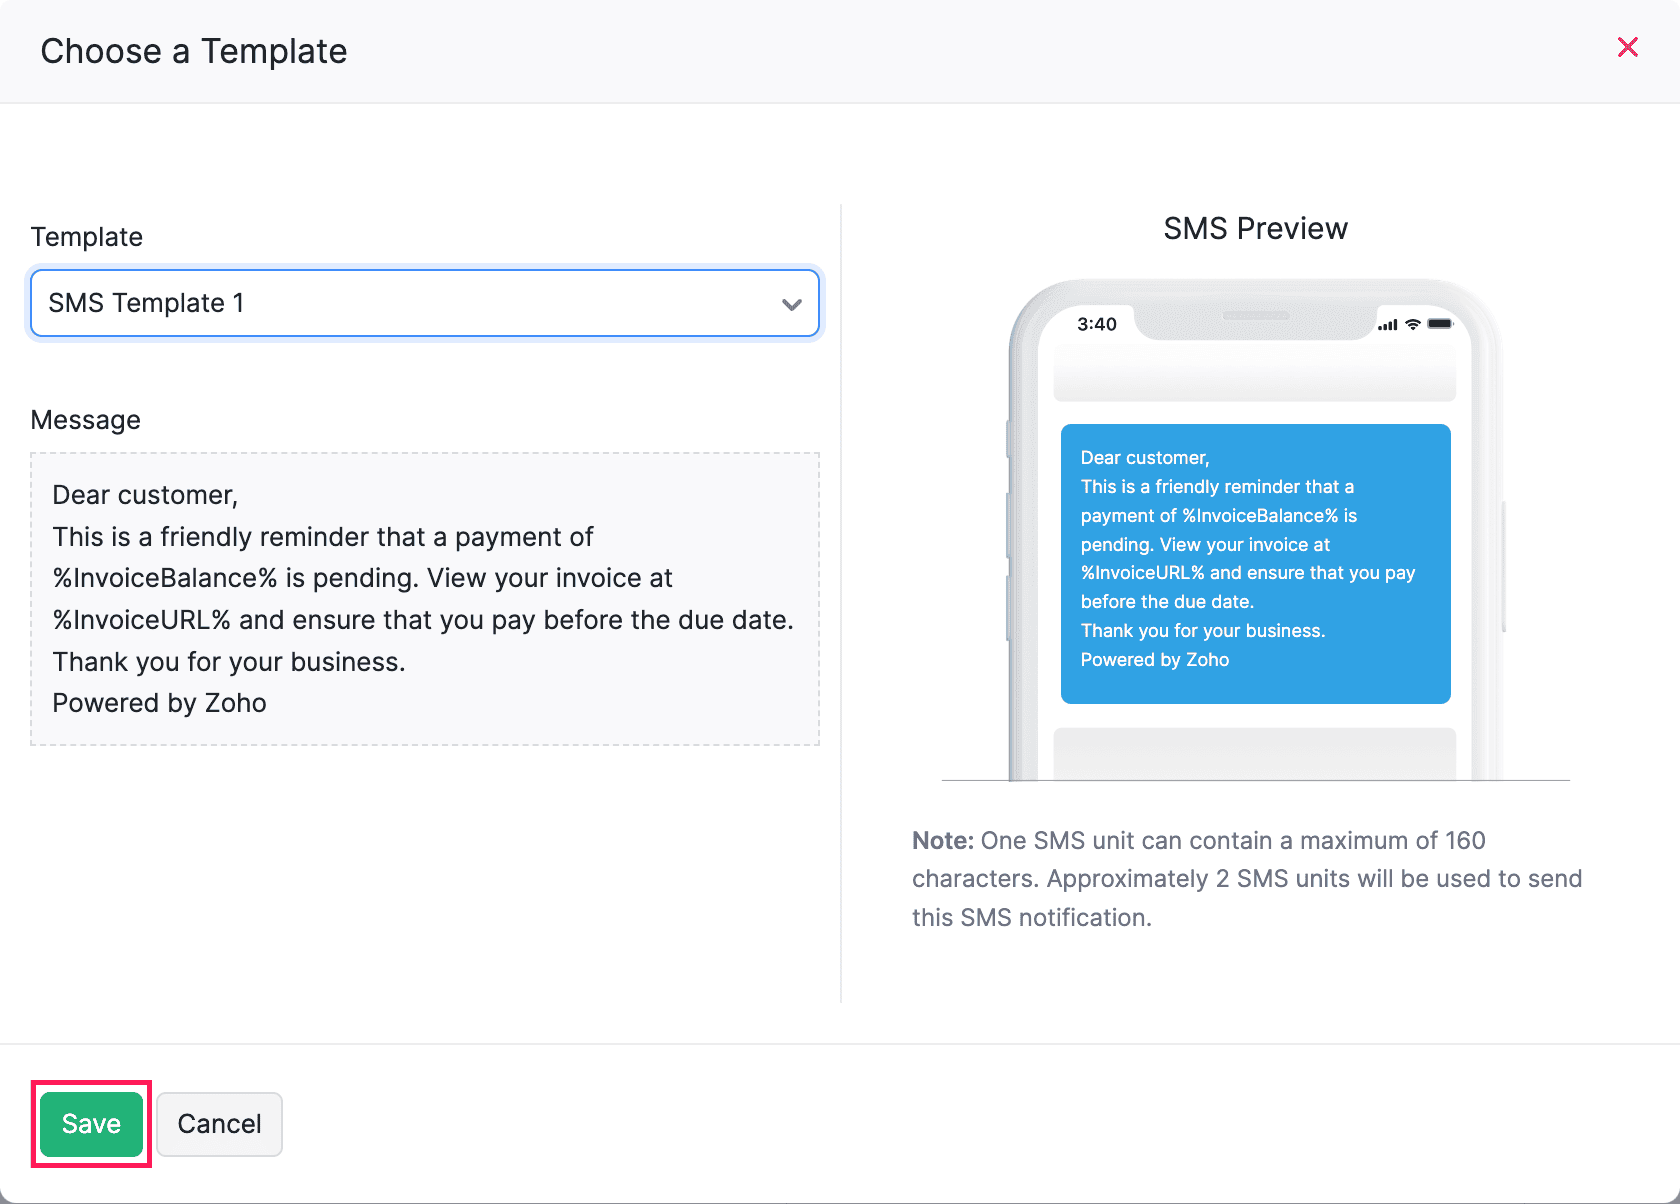Open the SMS Template 1 combo box
Viewport: 1680px width, 1204px height.
[x=400, y=303]
